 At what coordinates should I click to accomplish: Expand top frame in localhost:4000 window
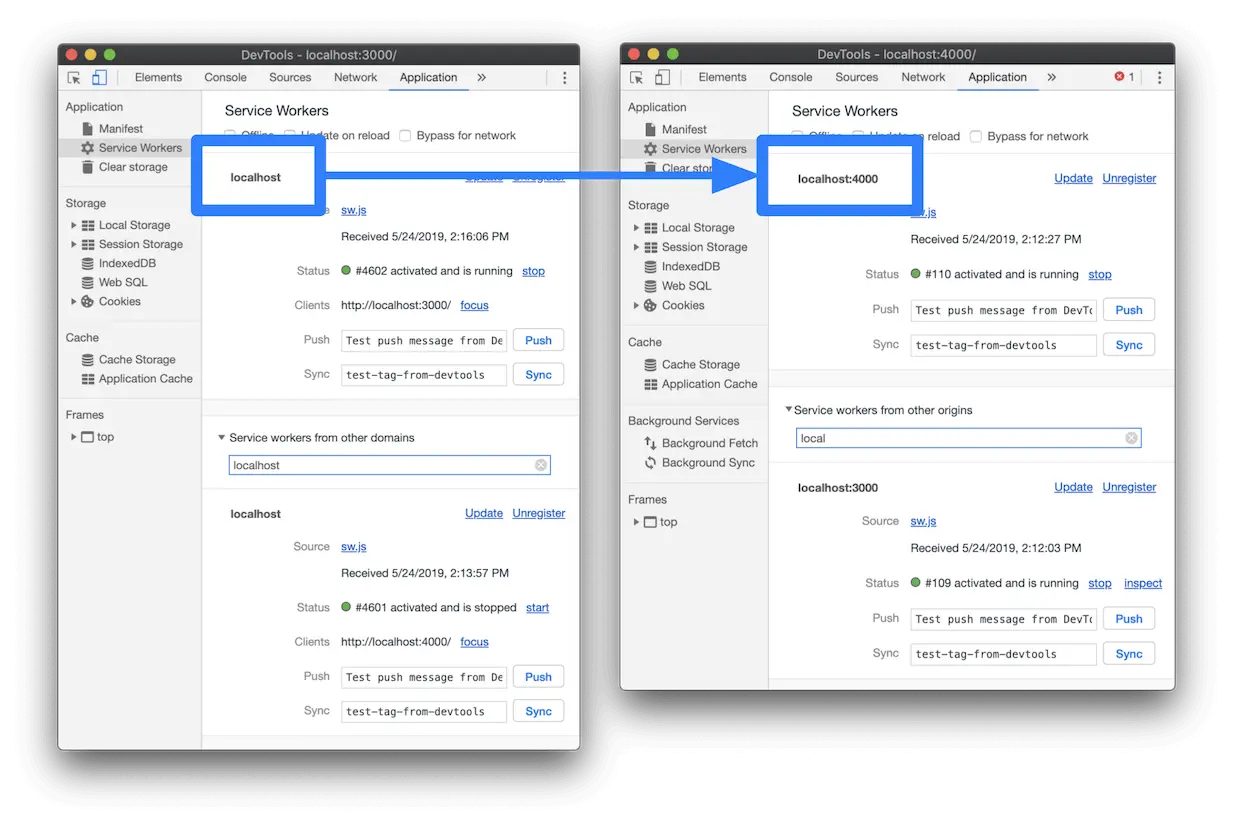(636, 522)
